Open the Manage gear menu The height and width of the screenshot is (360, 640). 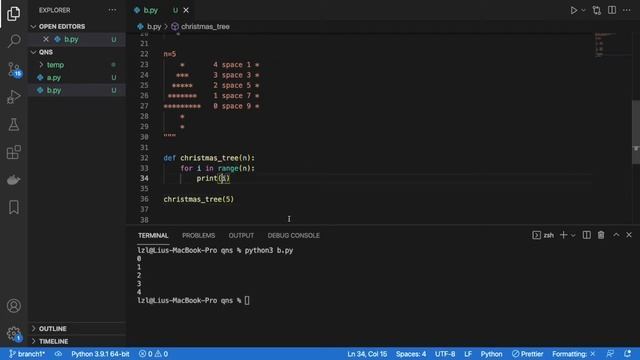[x=13, y=334]
